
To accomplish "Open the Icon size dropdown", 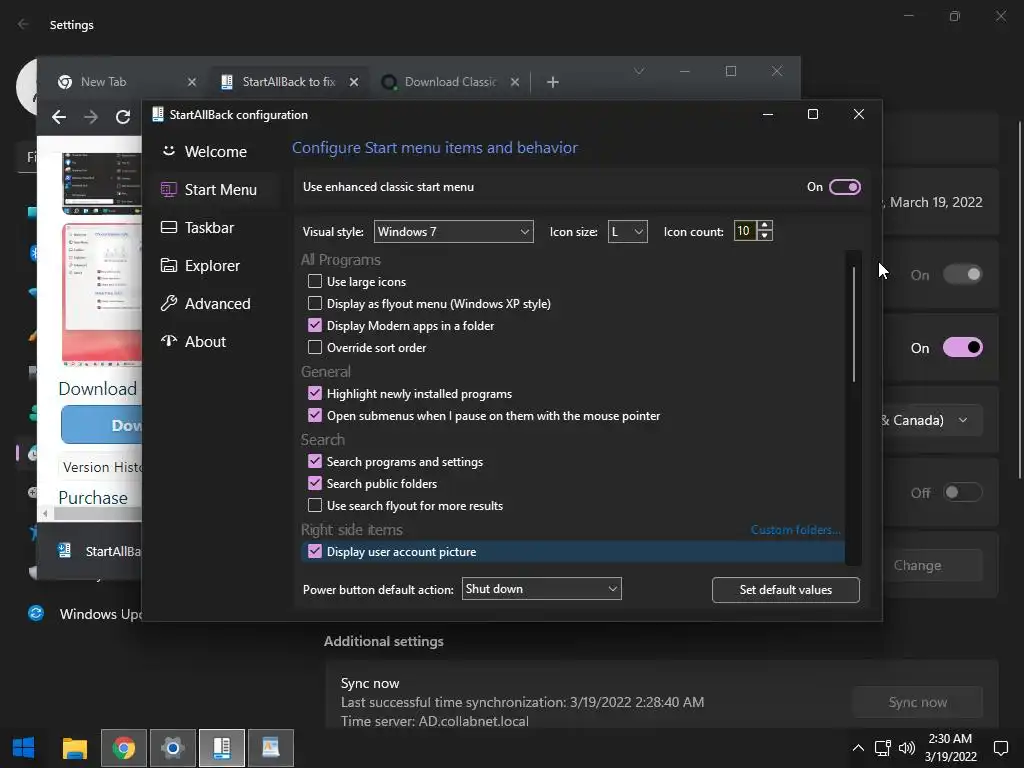I will [x=627, y=231].
